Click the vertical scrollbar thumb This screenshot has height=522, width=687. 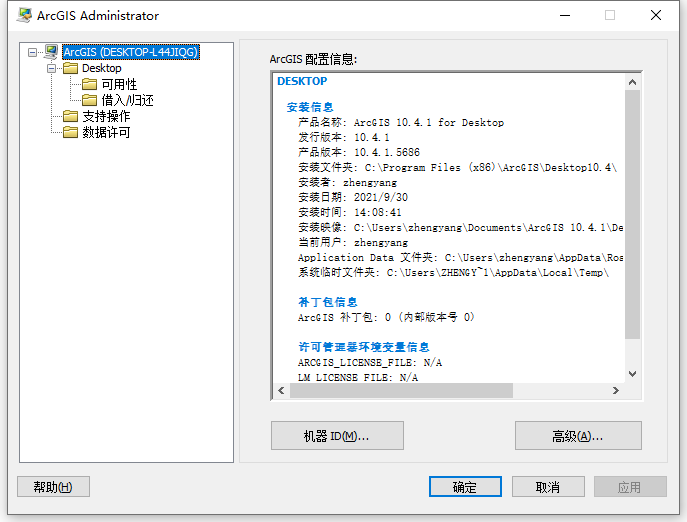pyautogui.click(x=632, y=214)
